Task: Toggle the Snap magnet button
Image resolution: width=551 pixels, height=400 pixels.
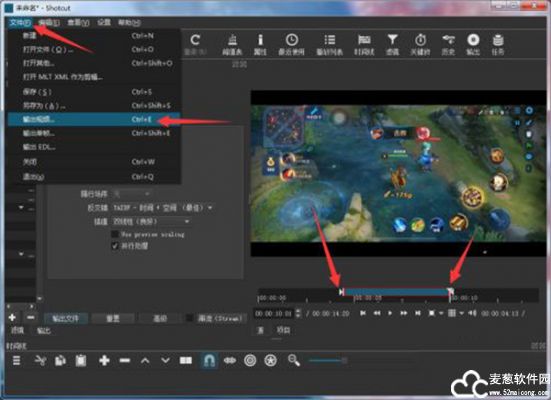Action: [x=209, y=360]
